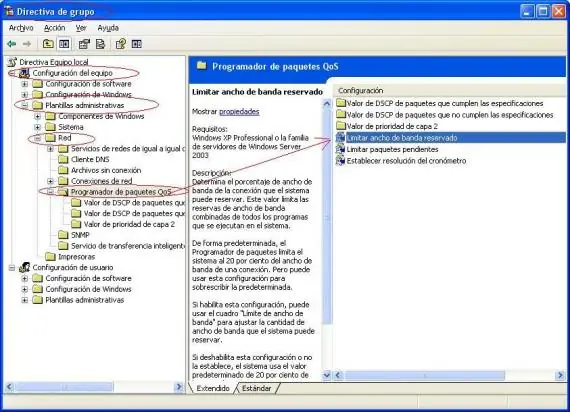Click the Configuración de usuario icon
The width and height of the screenshot is (570, 412).
[x=24, y=267]
